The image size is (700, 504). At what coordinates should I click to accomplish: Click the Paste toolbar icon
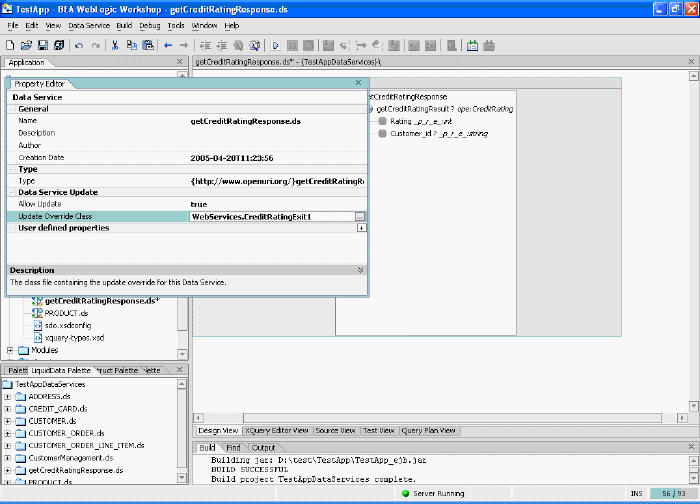click(148, 45)
